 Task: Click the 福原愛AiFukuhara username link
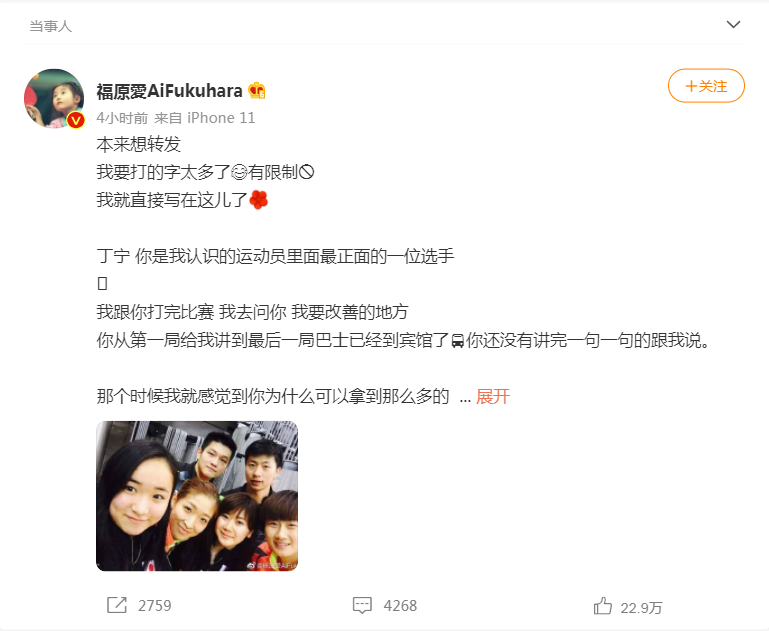tap(169, 91)
